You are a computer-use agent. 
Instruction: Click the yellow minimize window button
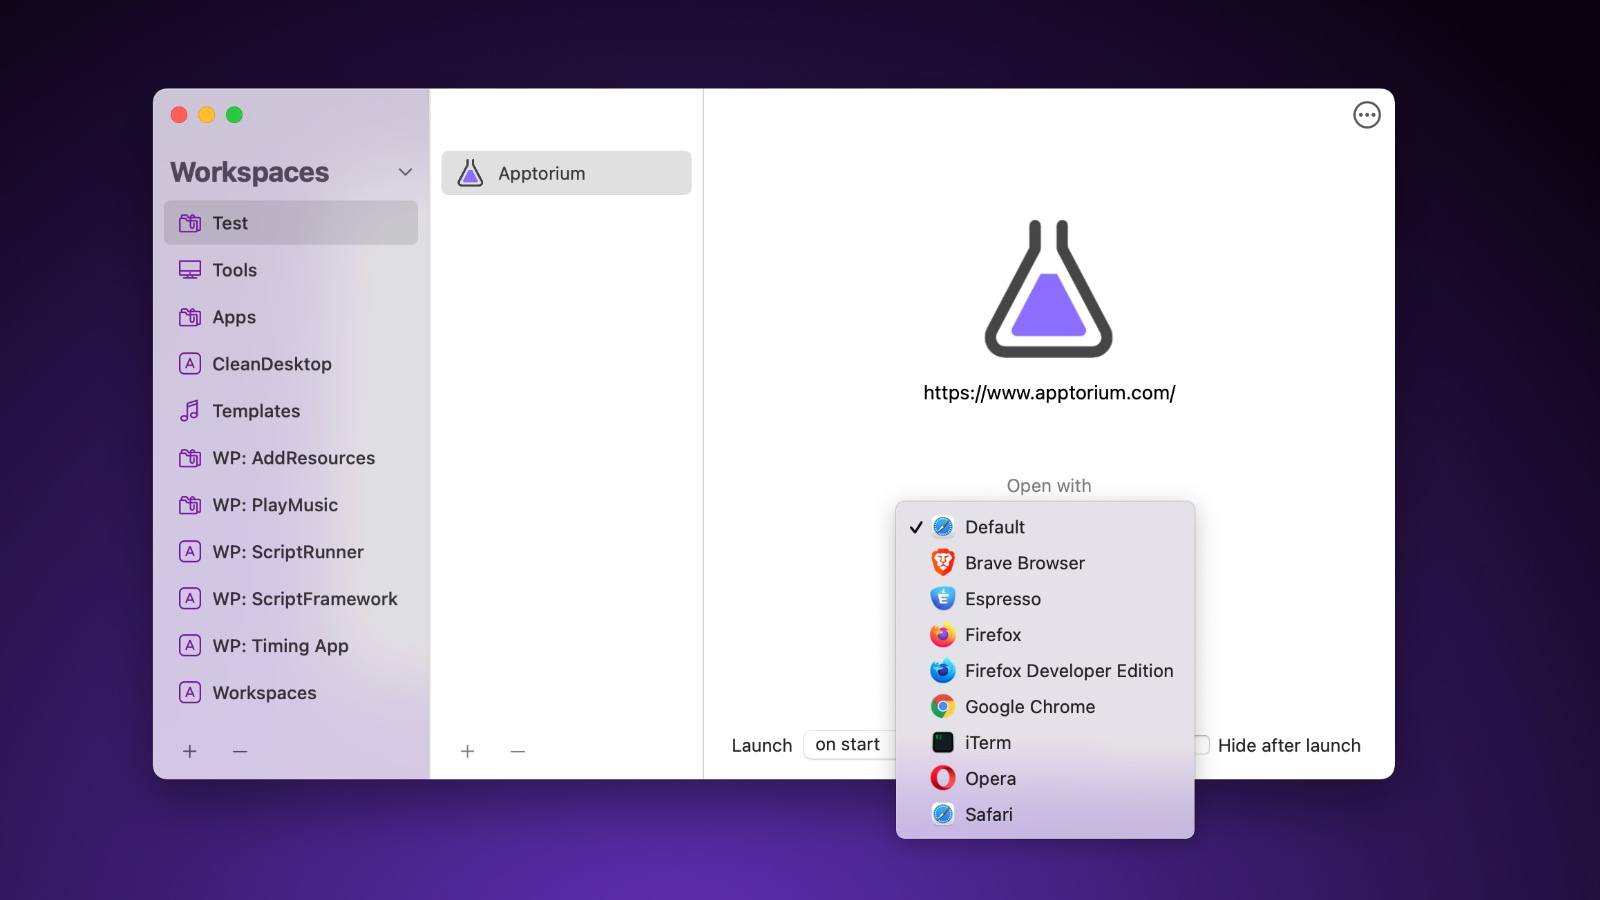coord(207,115)
